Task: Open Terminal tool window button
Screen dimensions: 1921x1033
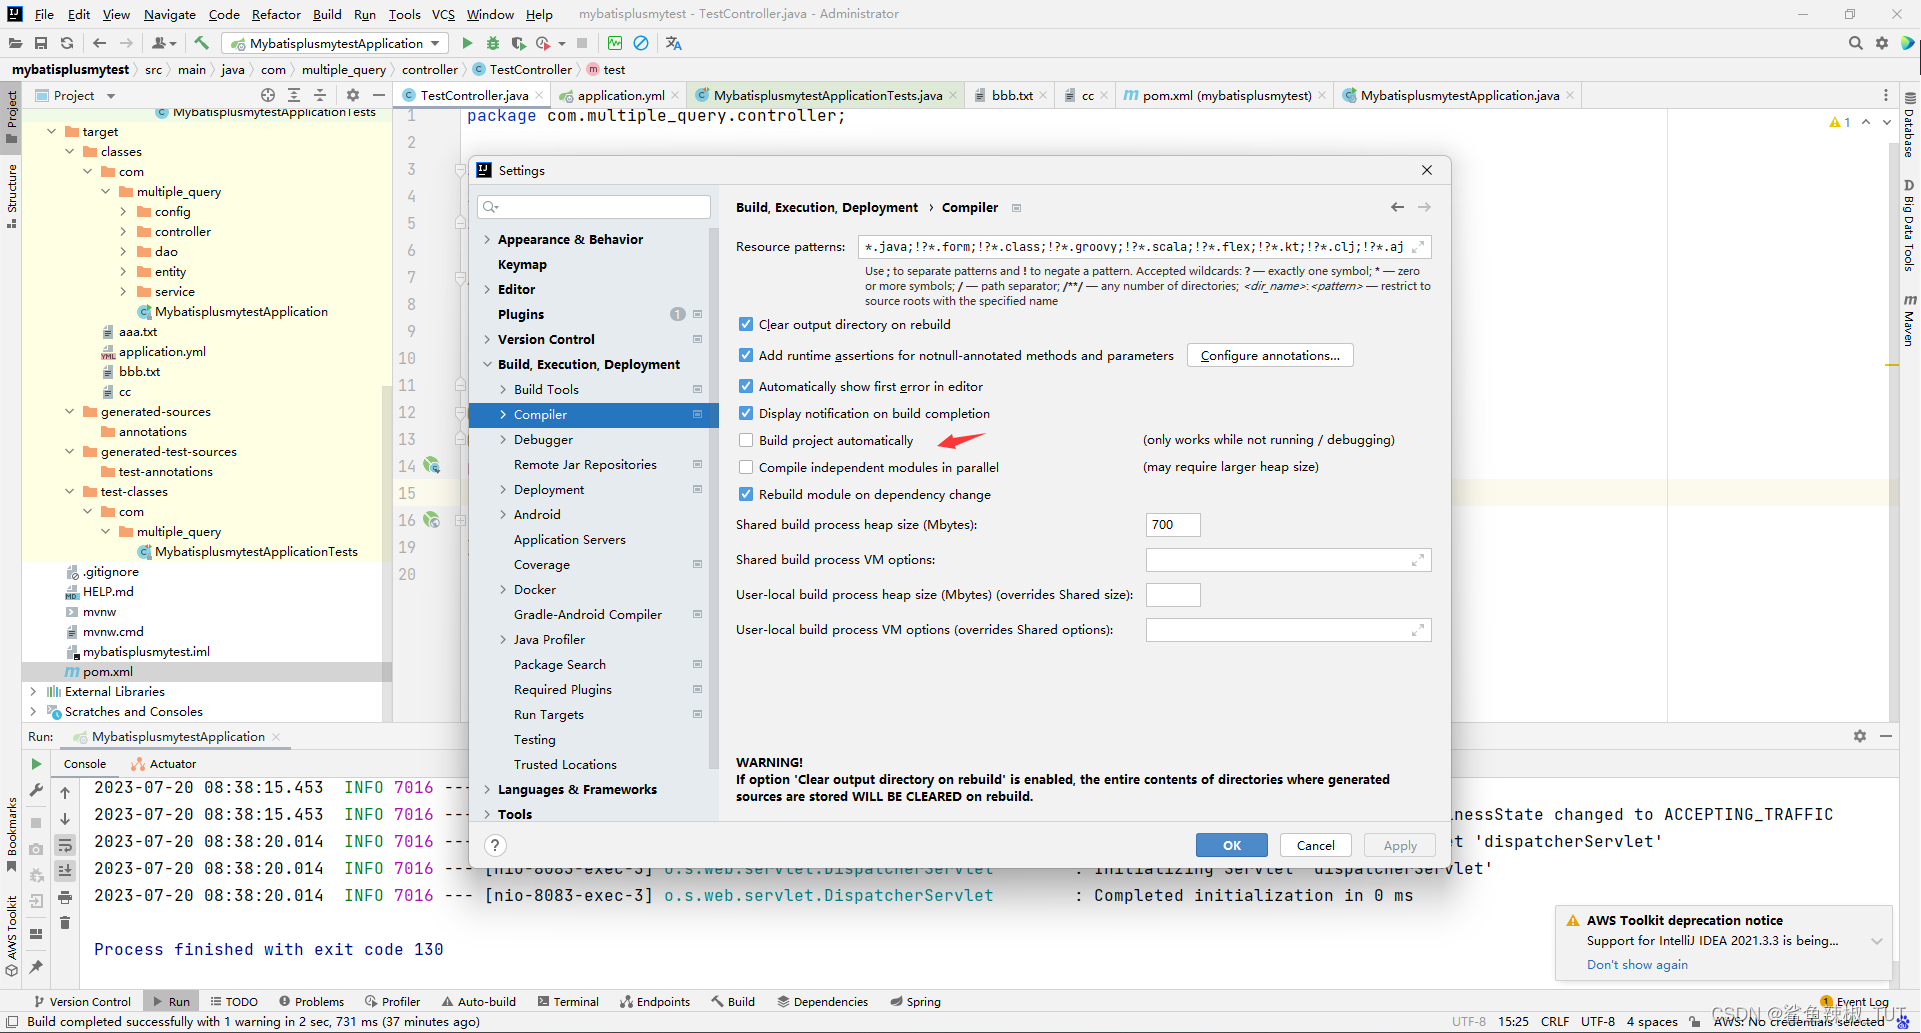Action: (x=568, y=1001)
